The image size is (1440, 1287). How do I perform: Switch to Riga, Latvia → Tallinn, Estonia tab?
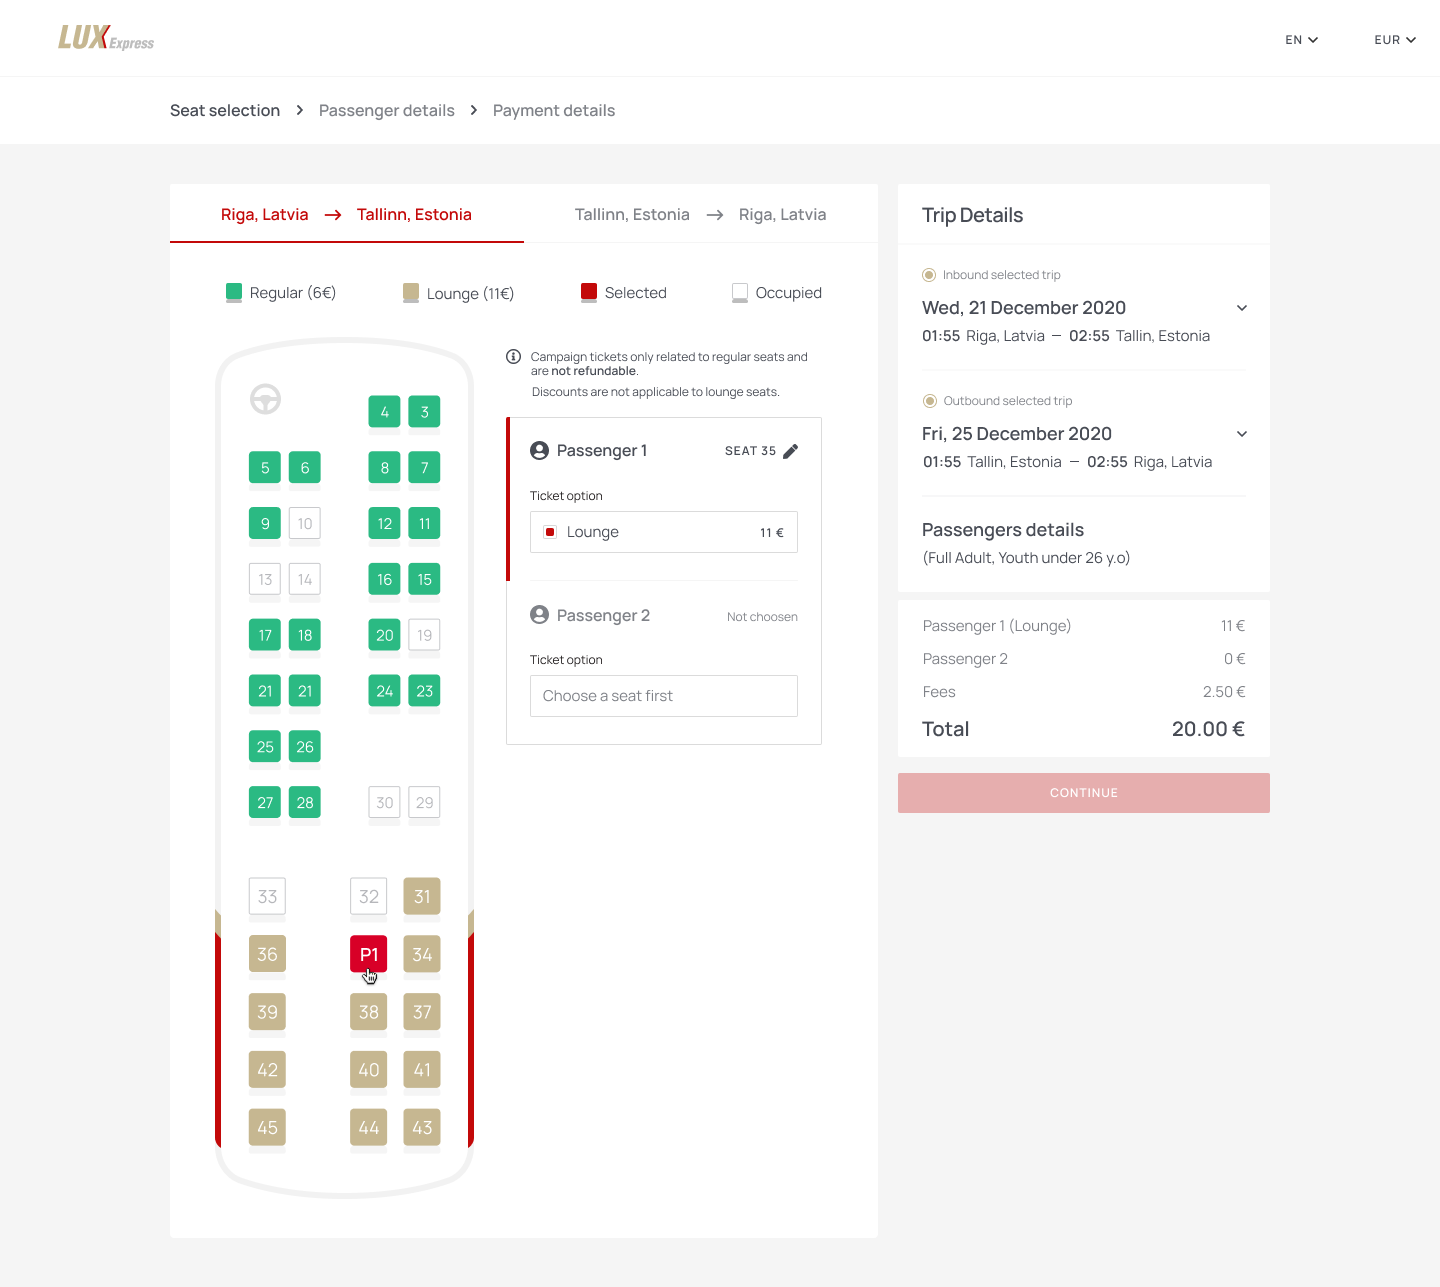[347, 214]
